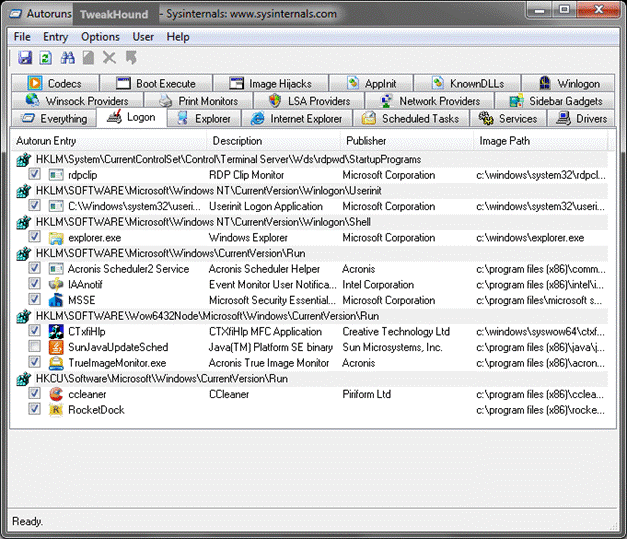Switch to the KnownDLLs tab

(467, 84)
